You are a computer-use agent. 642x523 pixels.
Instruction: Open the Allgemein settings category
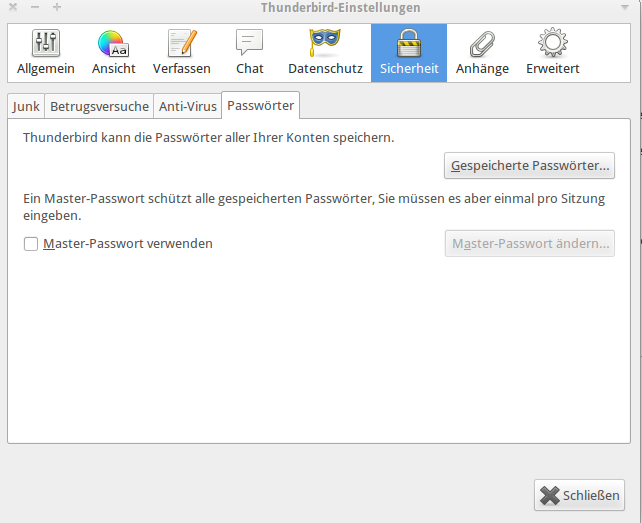(x=45, y=53)
